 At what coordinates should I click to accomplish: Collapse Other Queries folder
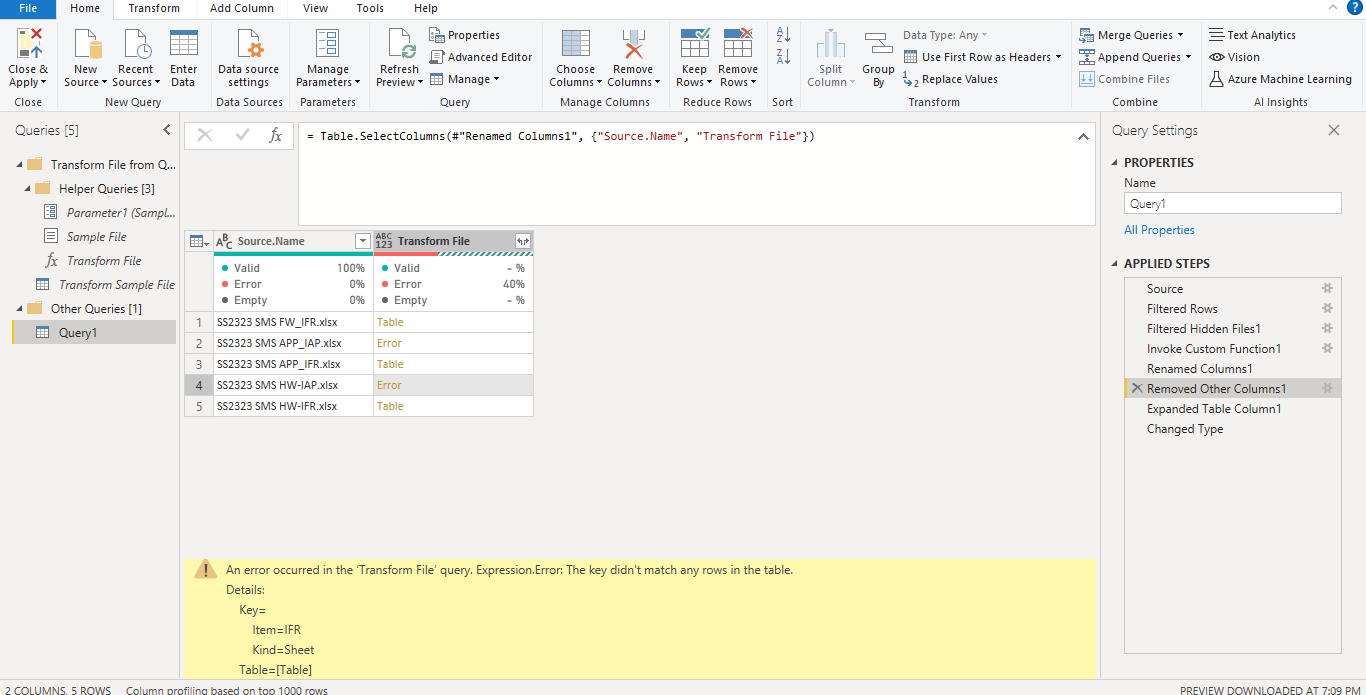tap(17, 308)
